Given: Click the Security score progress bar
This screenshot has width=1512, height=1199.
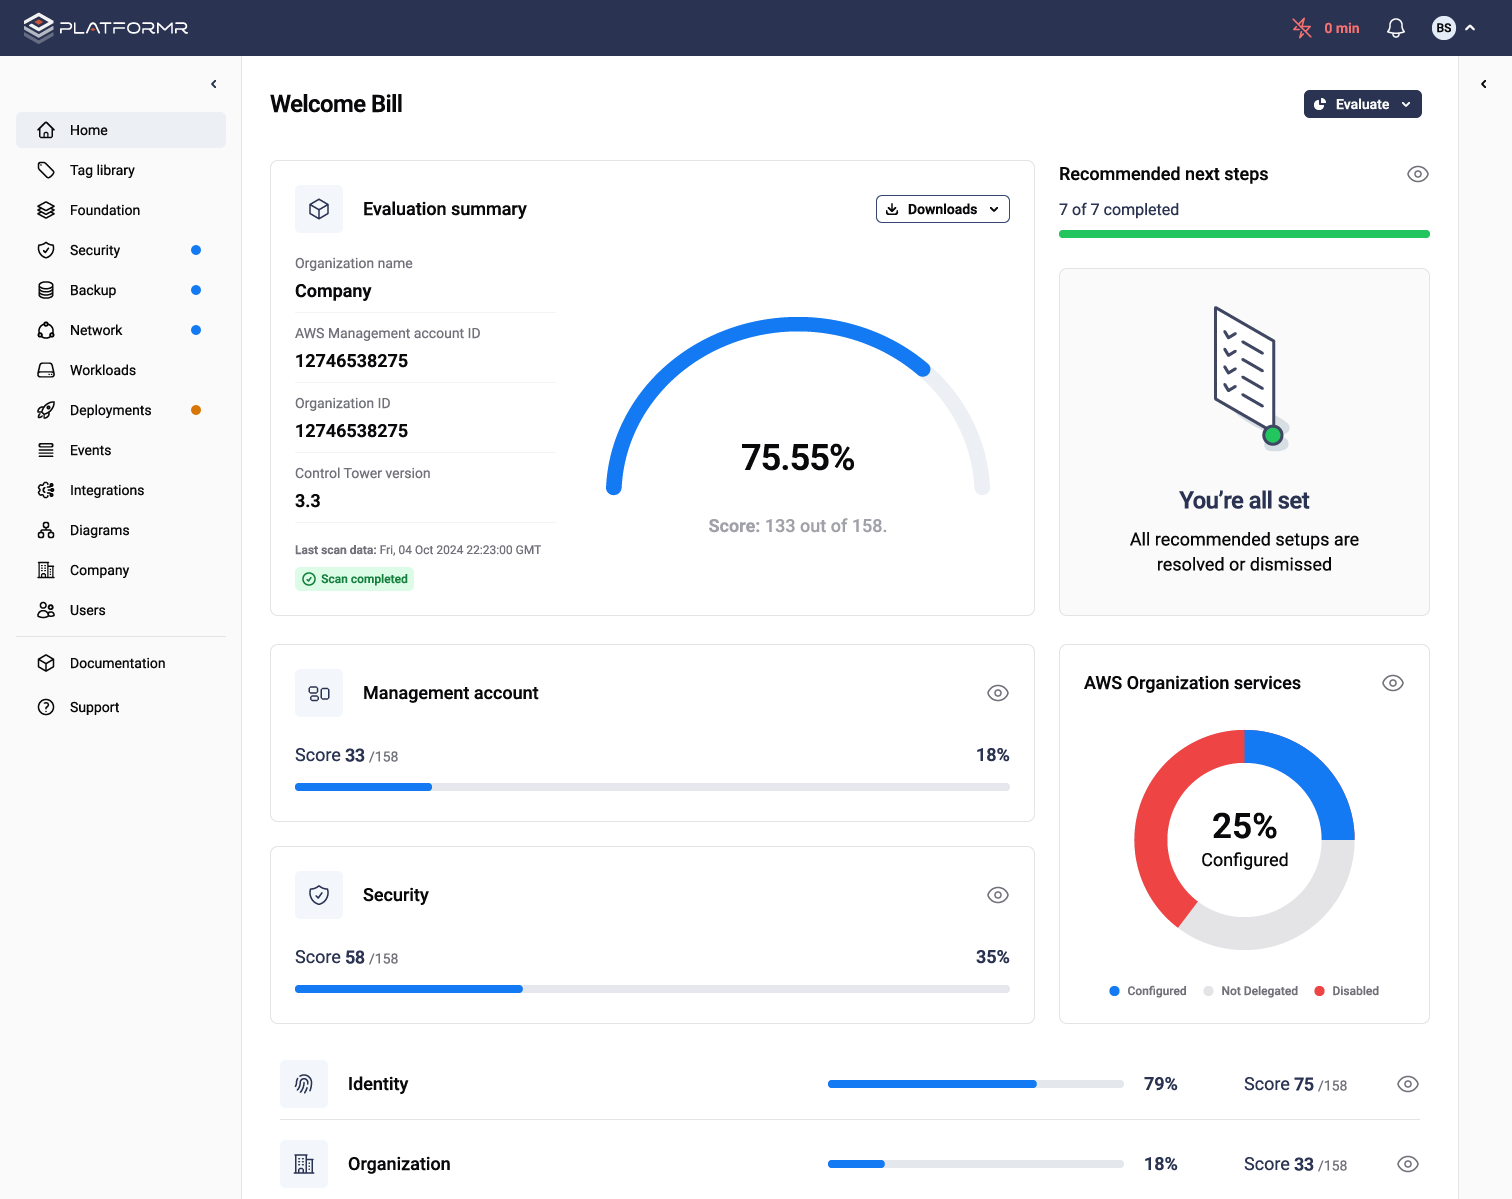Looking at the screenshot, I should click(652, 989).
